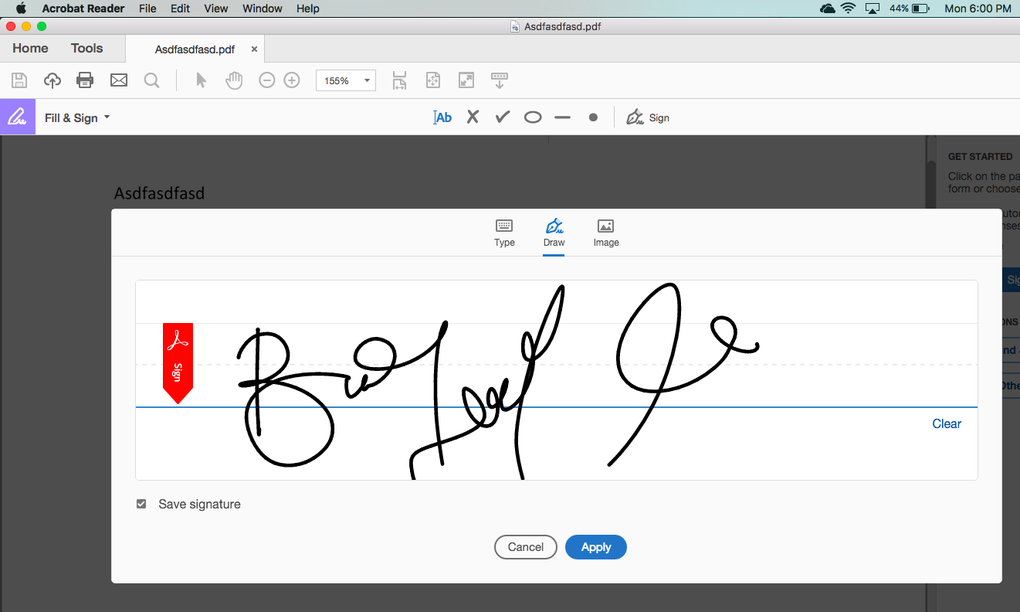Switch to the Image signature tab
The width and height of the screenshot is (1020, 612).
tap(606, 233)
